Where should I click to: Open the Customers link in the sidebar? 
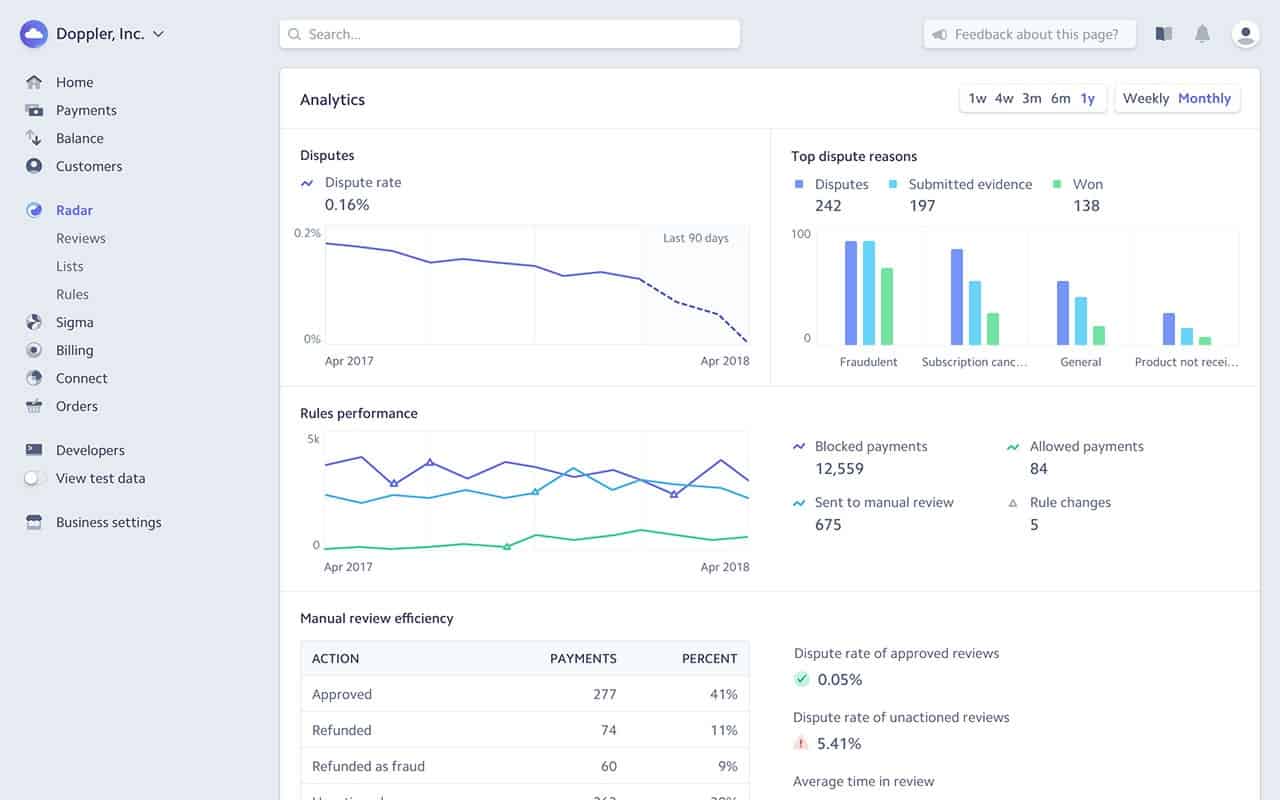tap(89, 166)
